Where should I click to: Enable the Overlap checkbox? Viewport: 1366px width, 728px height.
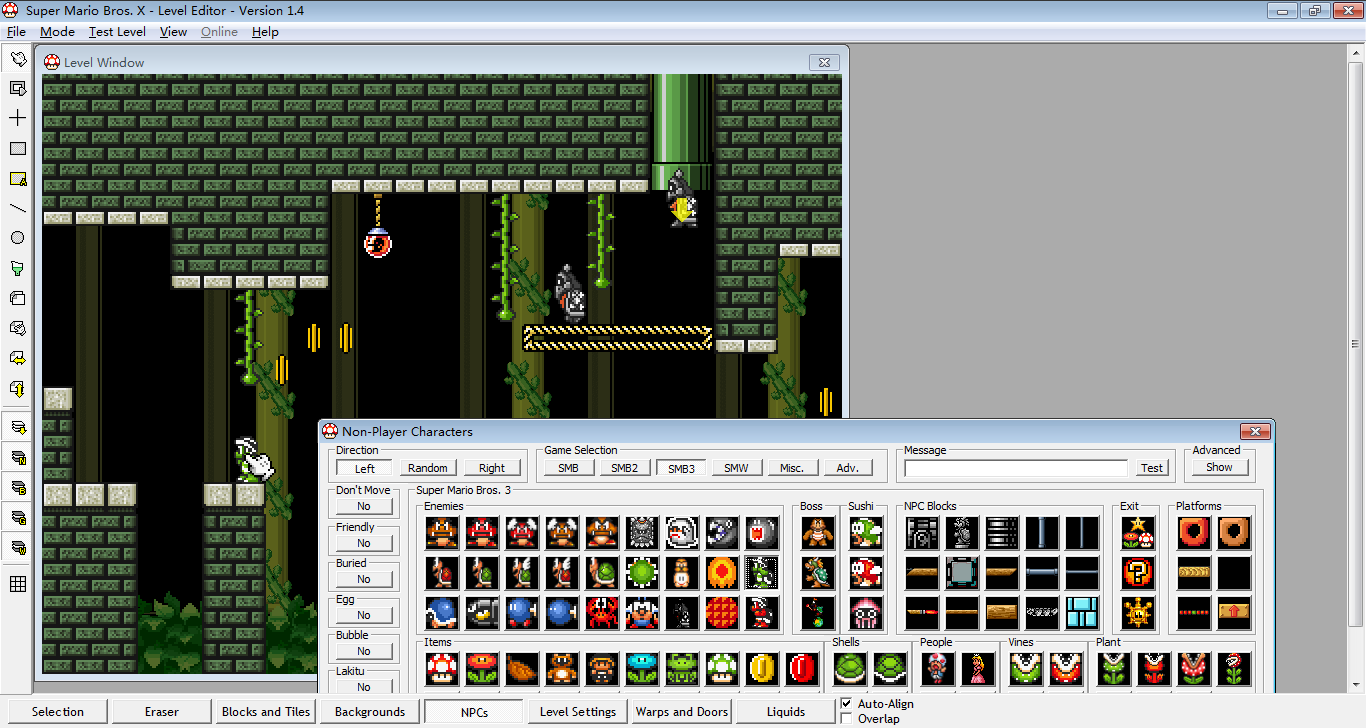(847, 719)
